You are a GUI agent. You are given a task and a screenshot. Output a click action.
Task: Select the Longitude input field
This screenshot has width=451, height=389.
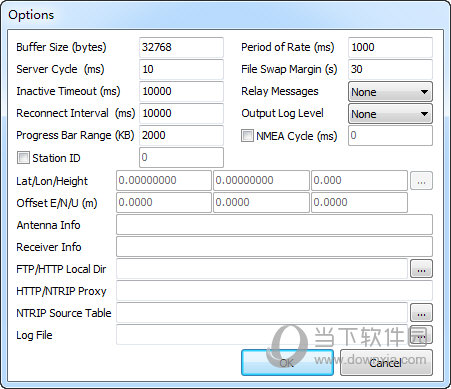[261, 180]
